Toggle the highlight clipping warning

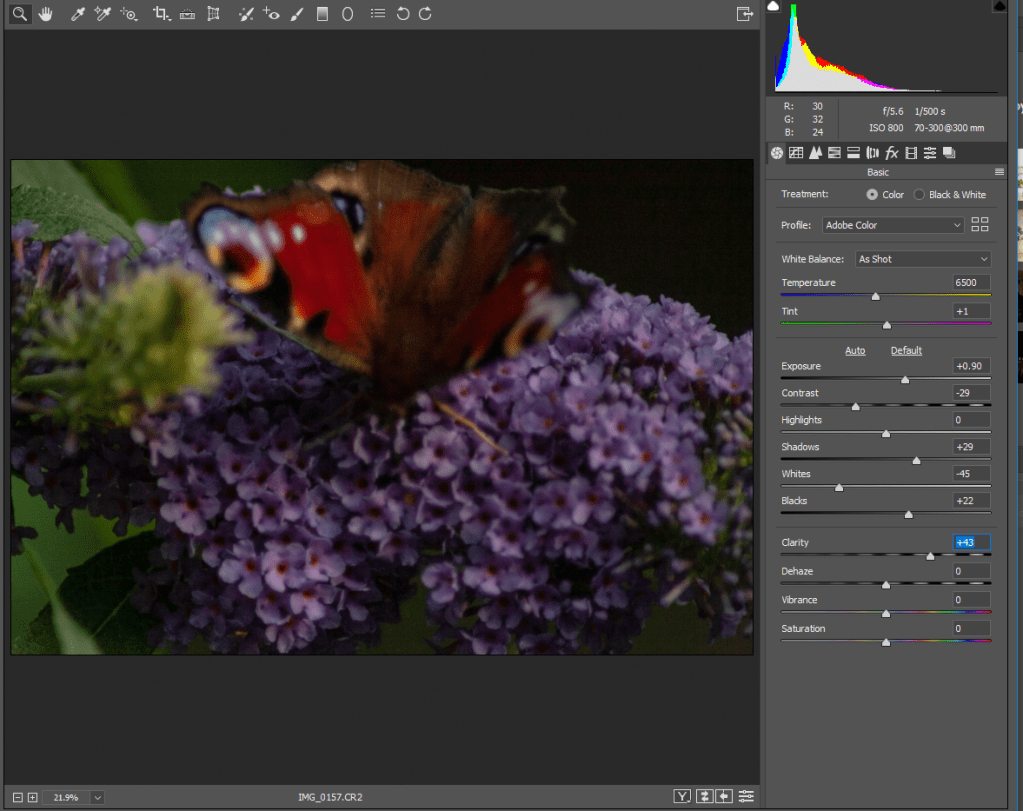(x=999, y=7)
